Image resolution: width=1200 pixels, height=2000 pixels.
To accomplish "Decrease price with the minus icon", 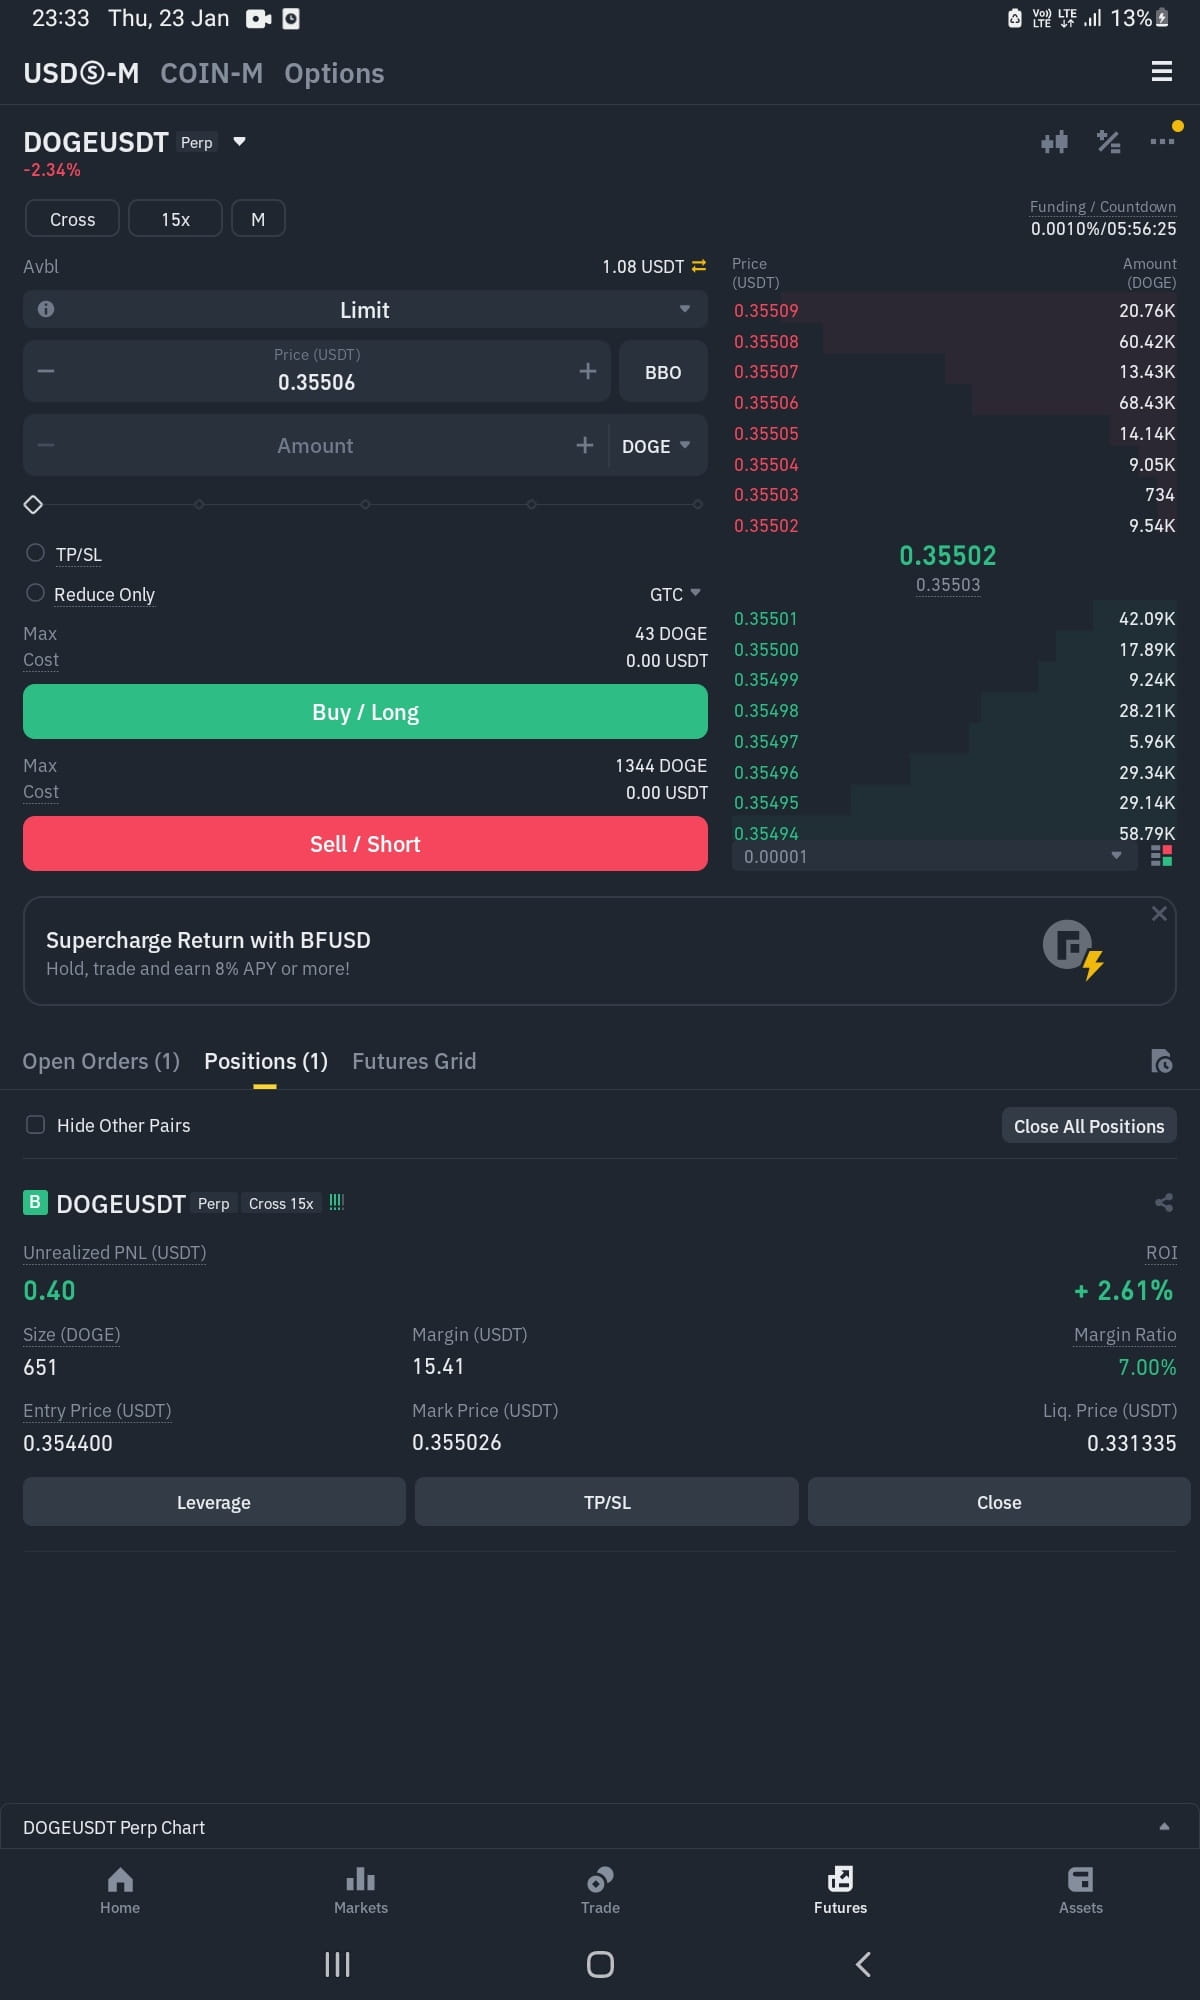I will 46,371.
